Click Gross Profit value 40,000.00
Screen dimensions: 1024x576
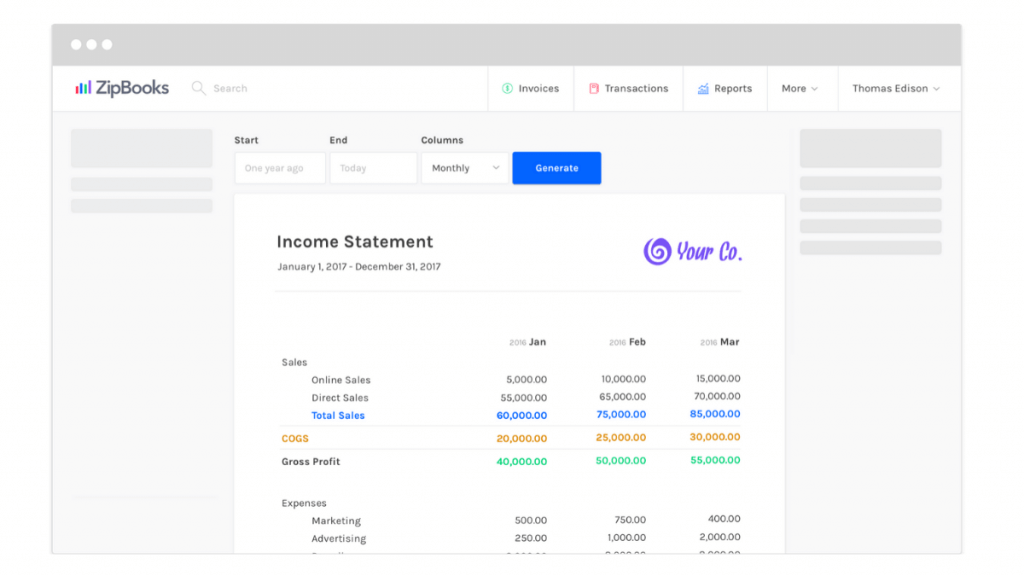point(522,461)
